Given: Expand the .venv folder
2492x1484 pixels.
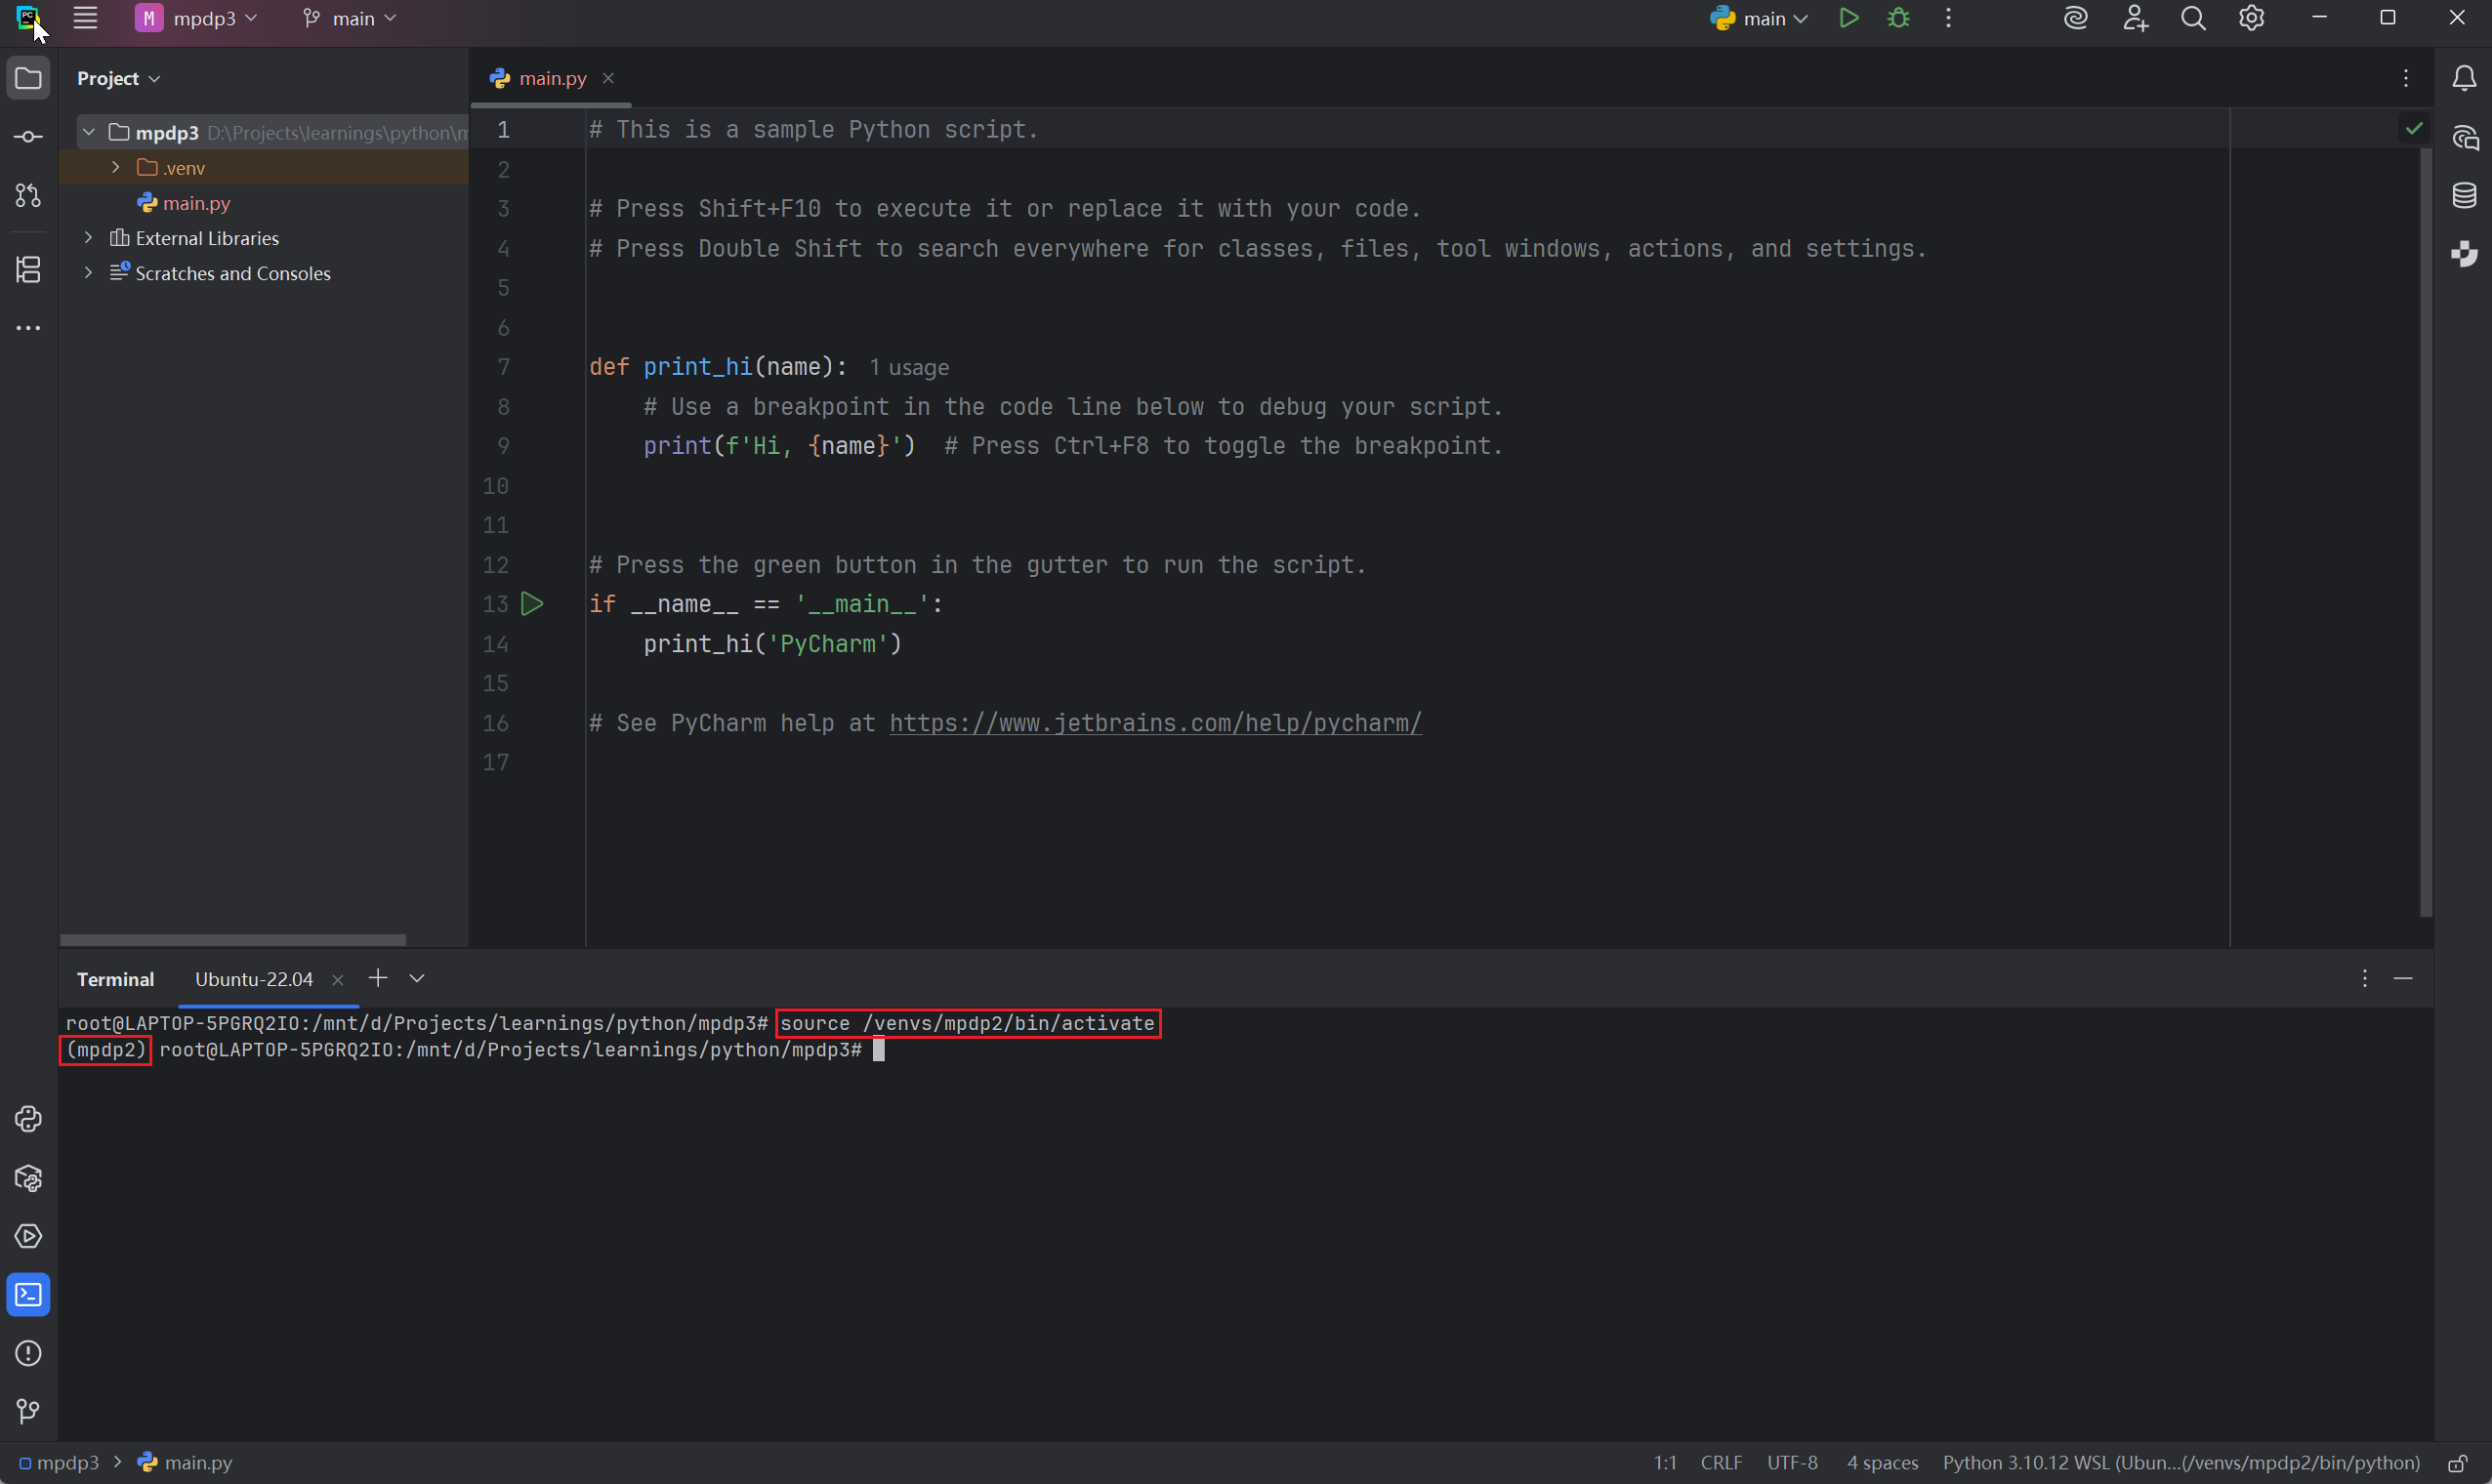Looking at the screenshot, I should tap(116, 167).
